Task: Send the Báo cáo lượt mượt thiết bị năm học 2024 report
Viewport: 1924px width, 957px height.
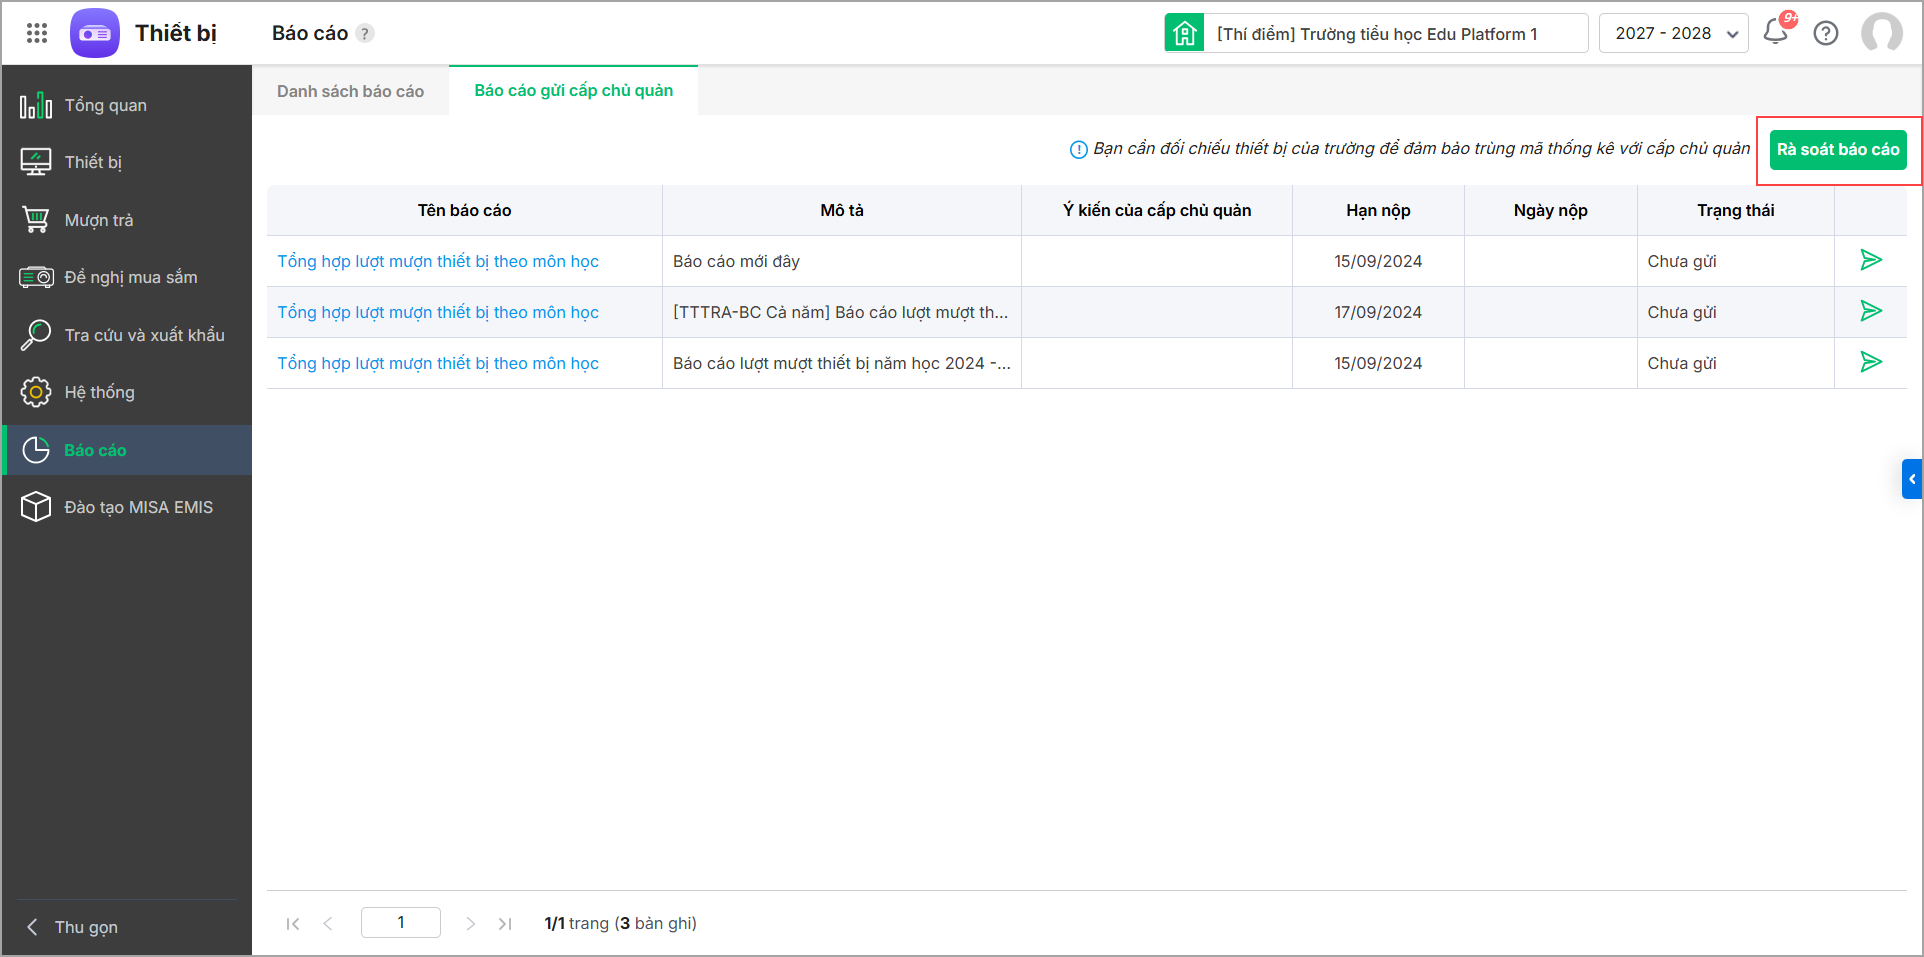Action: tap(1870, 362)
